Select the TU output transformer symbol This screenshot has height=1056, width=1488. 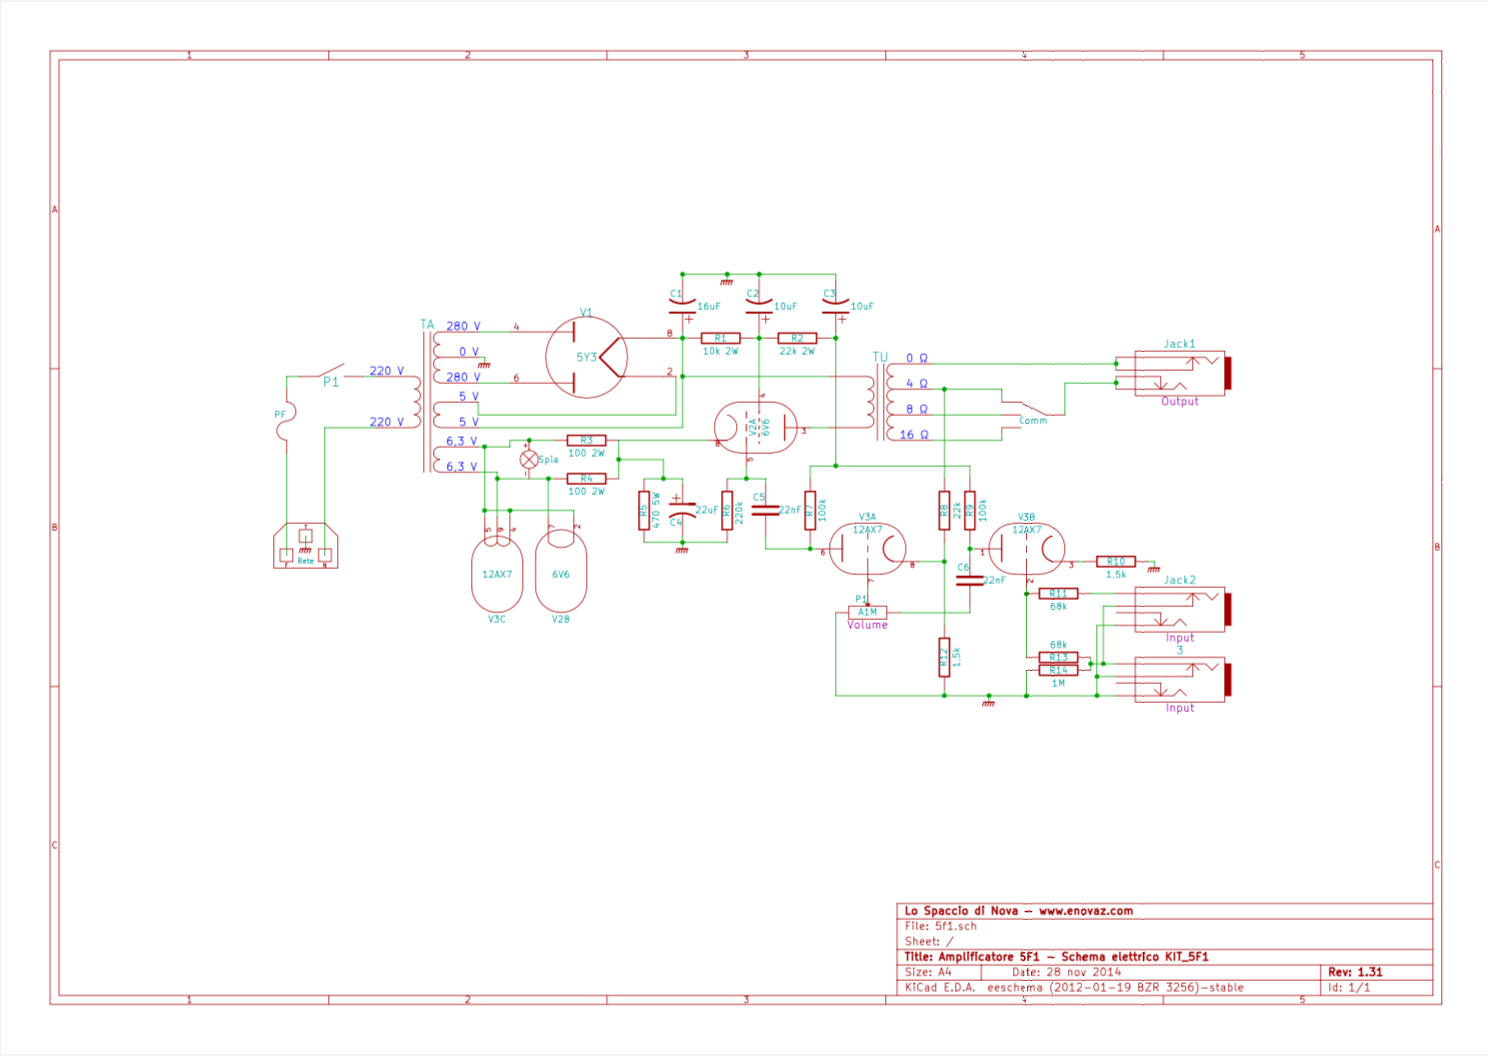(x=878, y=400)
